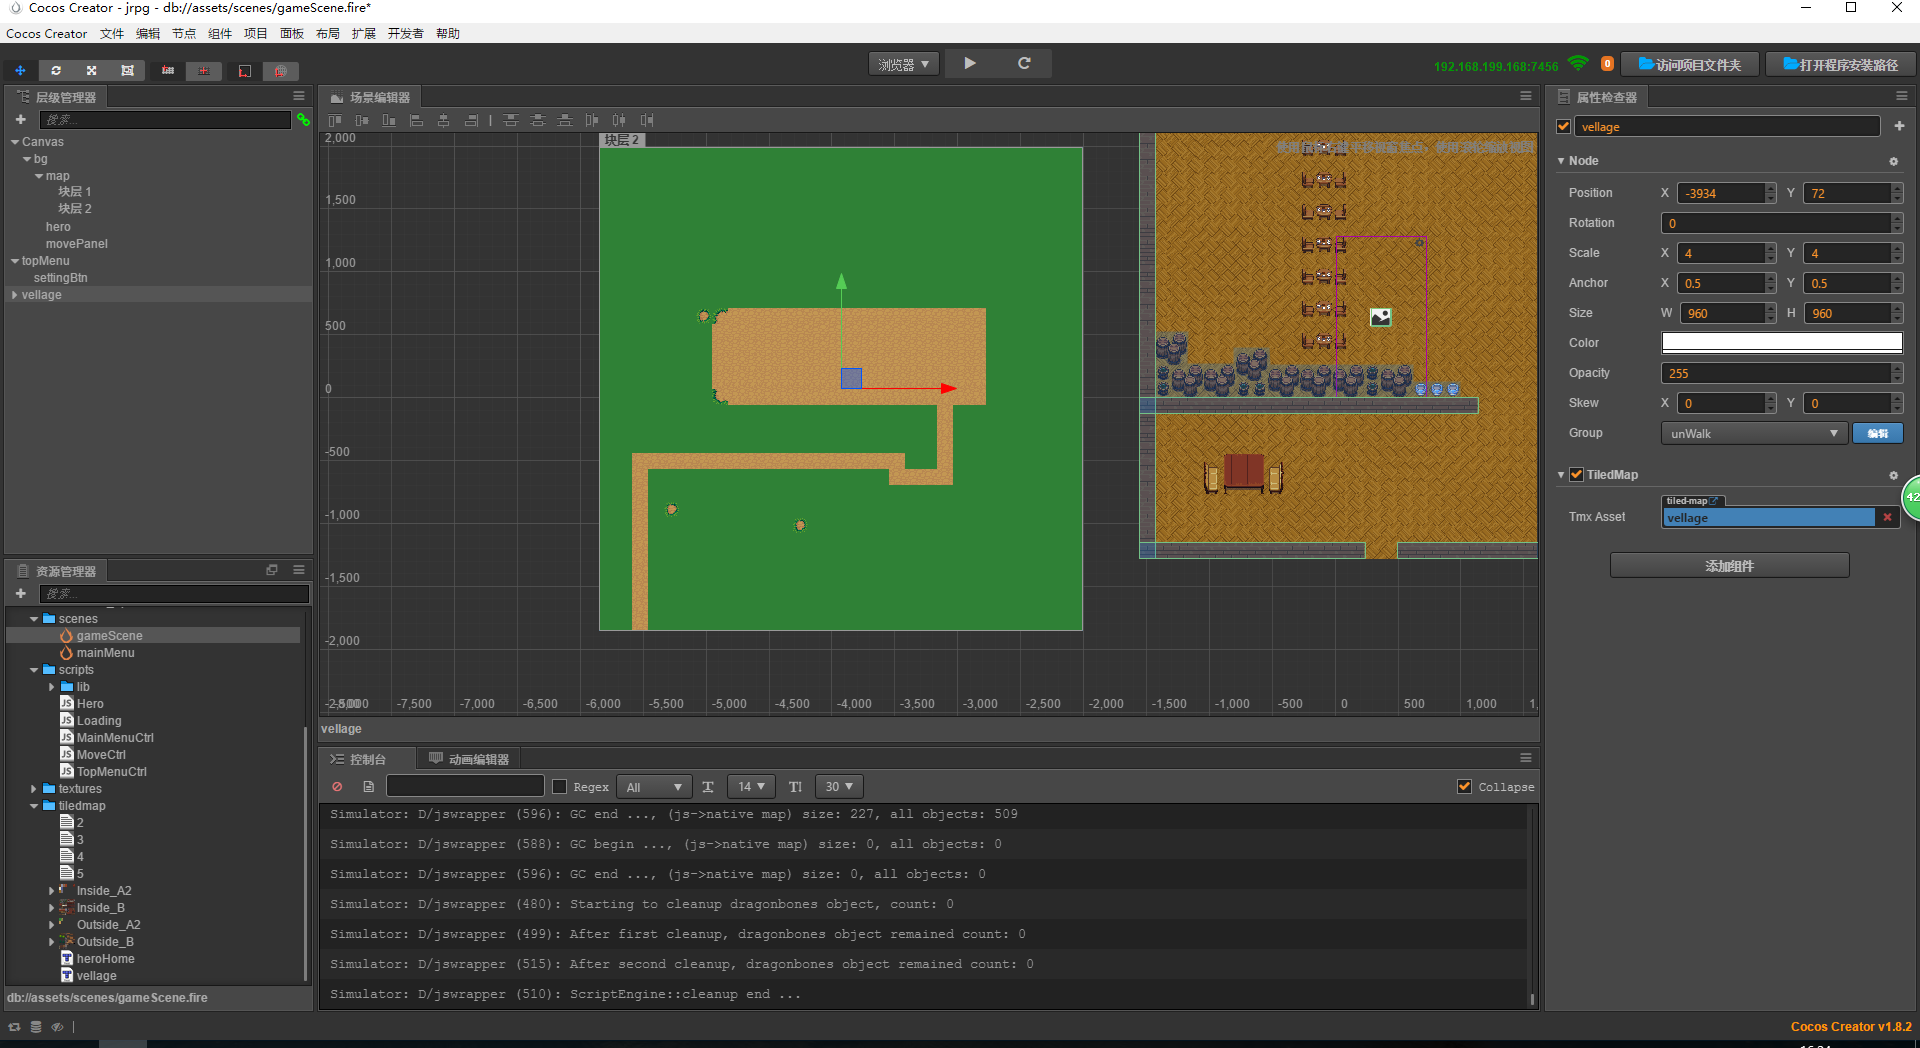Disable the TiledMap component checkbox
The height and width of the screenshot is (1048, 1920).
point(1577,475)
